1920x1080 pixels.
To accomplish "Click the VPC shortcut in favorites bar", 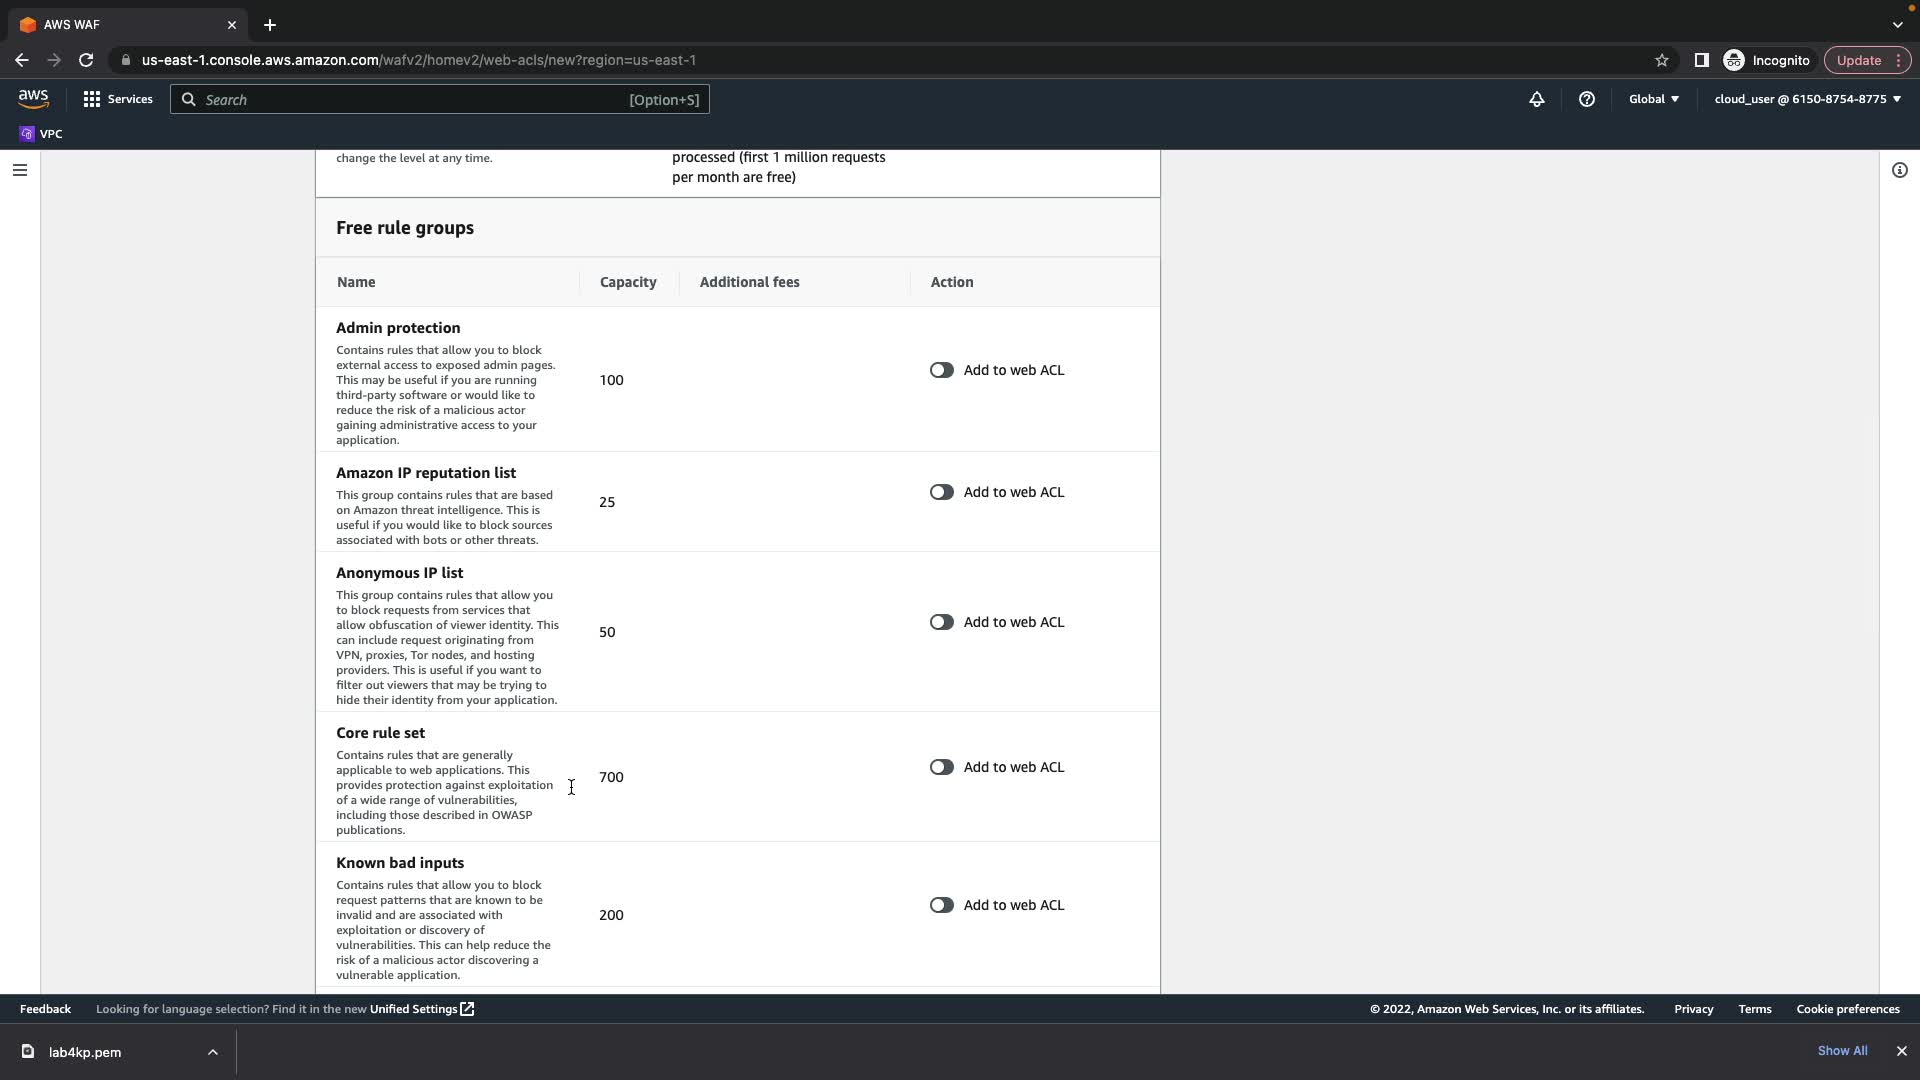I will point(41,134).
